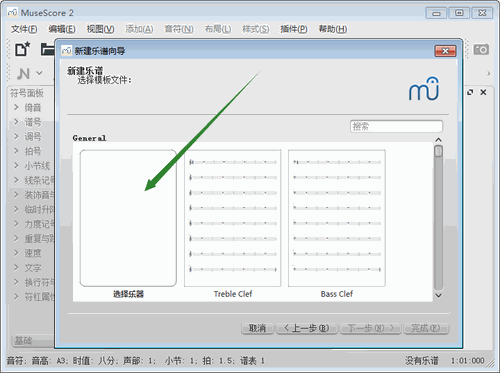Click the note input N icon

pos(23,74)
